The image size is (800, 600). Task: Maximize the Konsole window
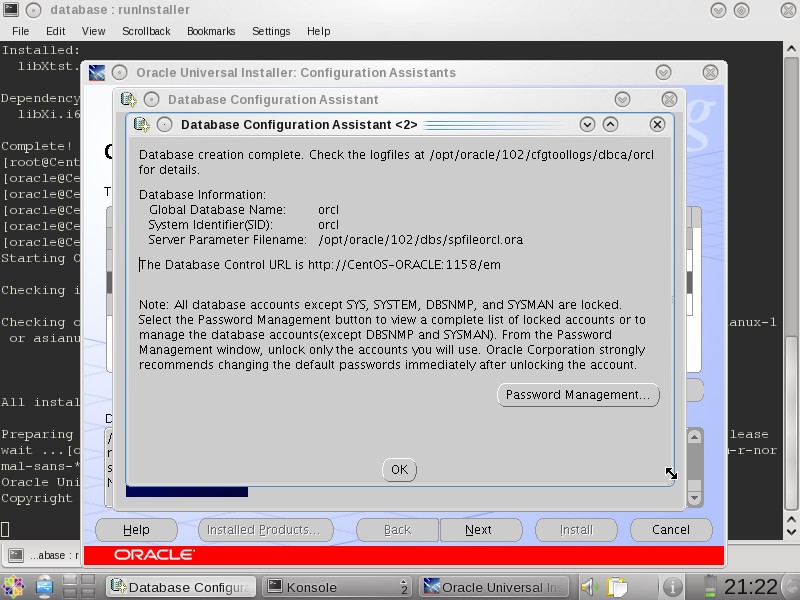click(x=741, y=10)
